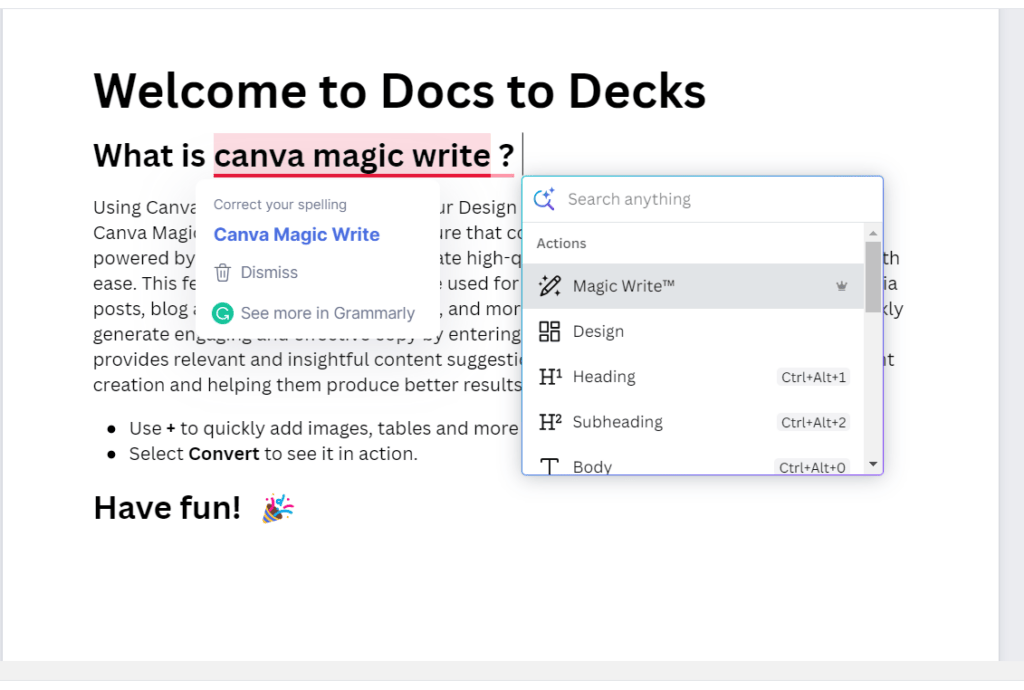
Task: Place cursor in 'Welcome to Docs to Decks' title
Action: pyautogui.click(x=399, y=91)
